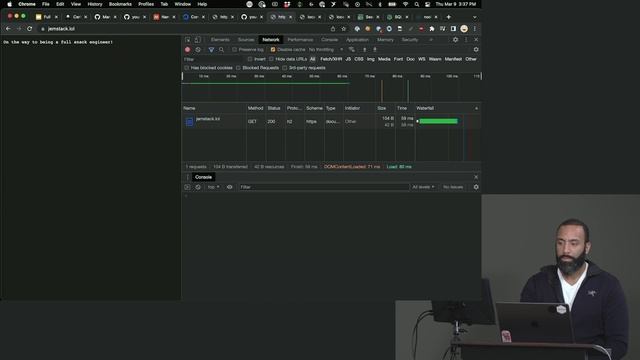Click the Import HAR upload arrow
The width and height of the screenshot is (640, 360).
tap(364, 49)
